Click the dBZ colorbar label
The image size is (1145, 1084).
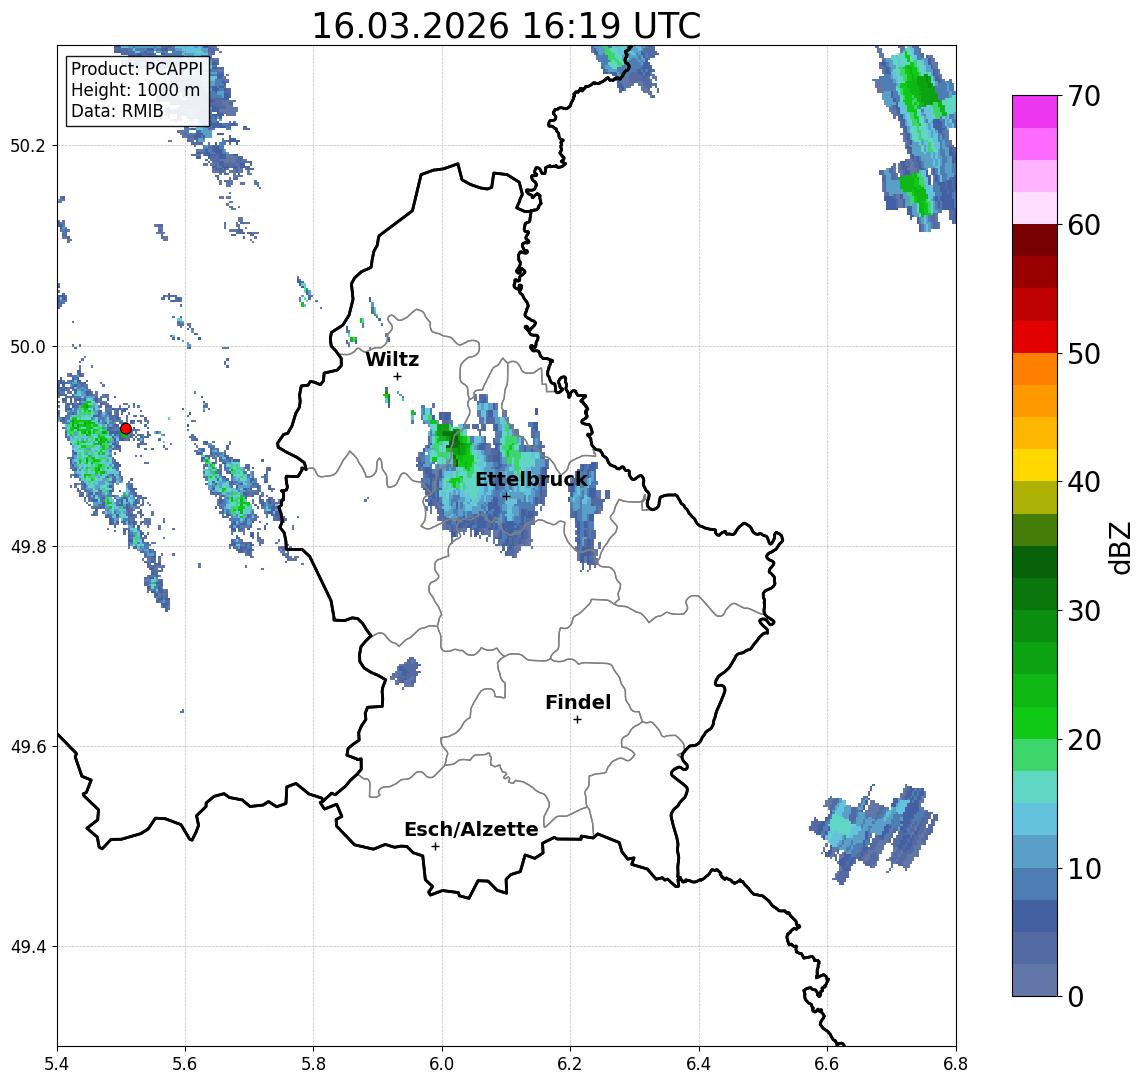[x=1121, y=548]
